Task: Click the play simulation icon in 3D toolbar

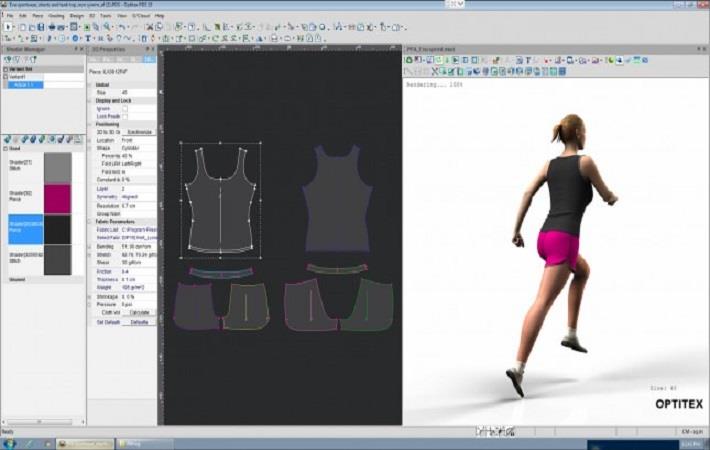Action: (456, 60)
